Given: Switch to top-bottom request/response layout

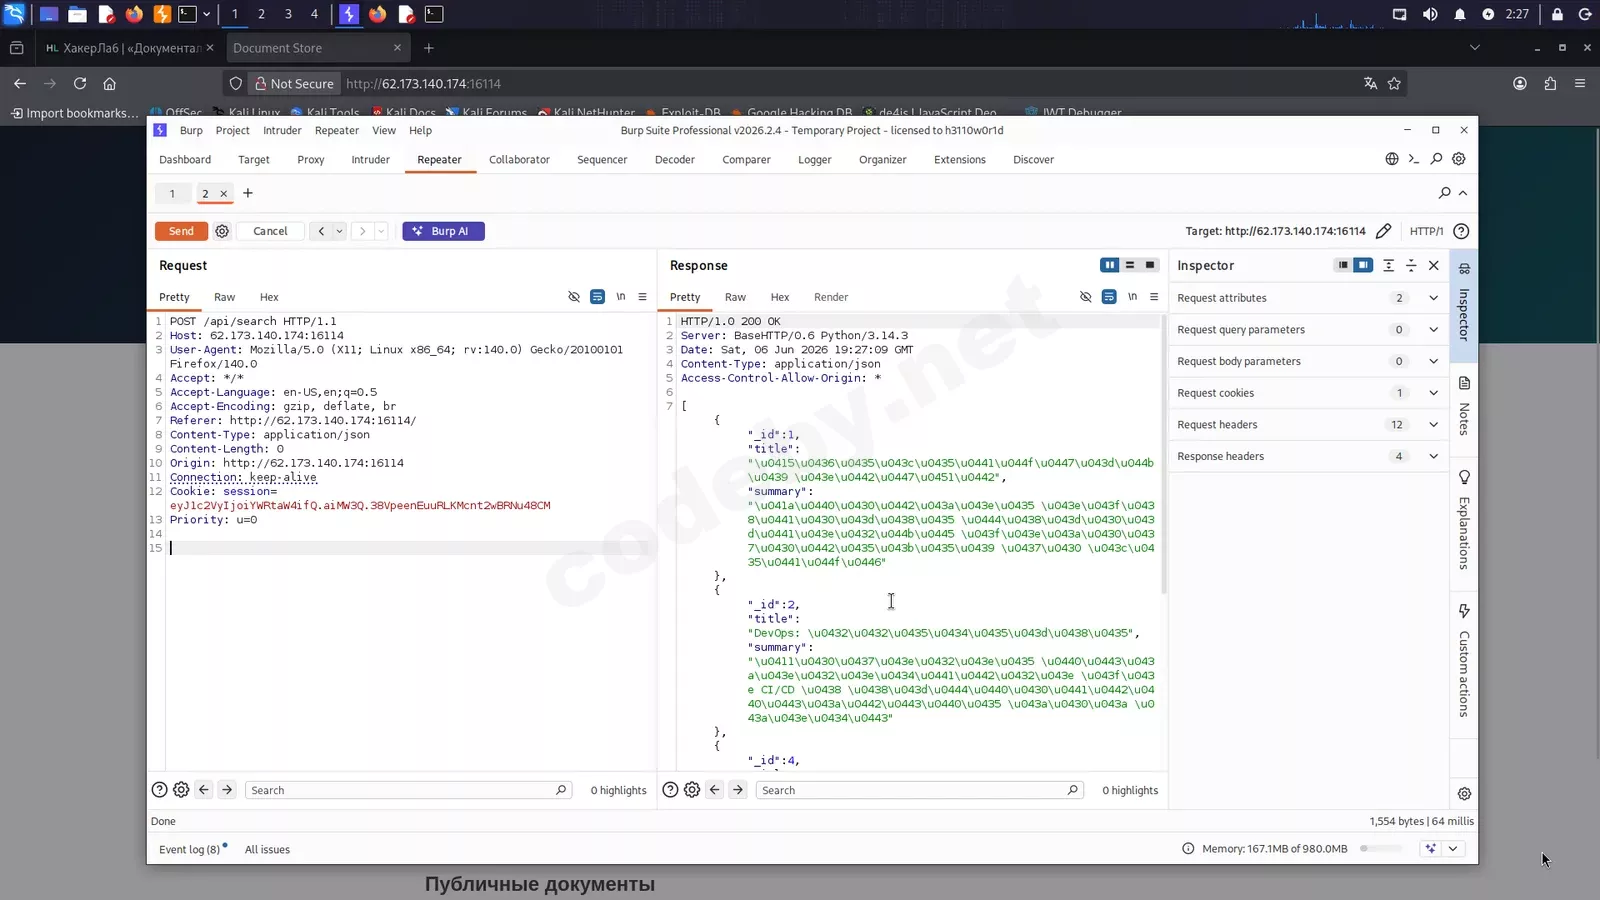Looking at the screenshot, I should [1130, 265].
